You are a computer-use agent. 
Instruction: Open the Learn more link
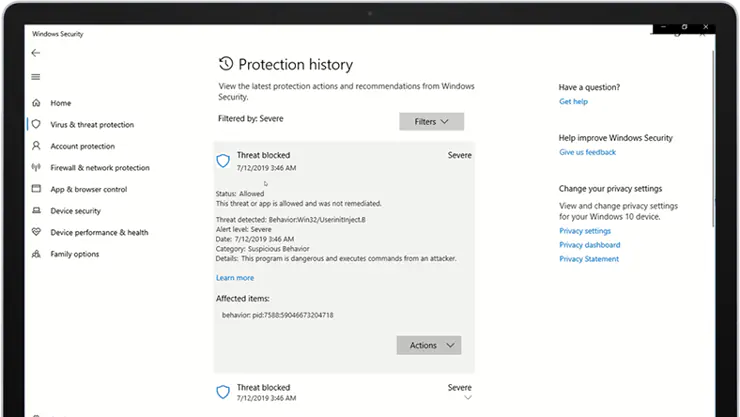(x=235, y=278)
